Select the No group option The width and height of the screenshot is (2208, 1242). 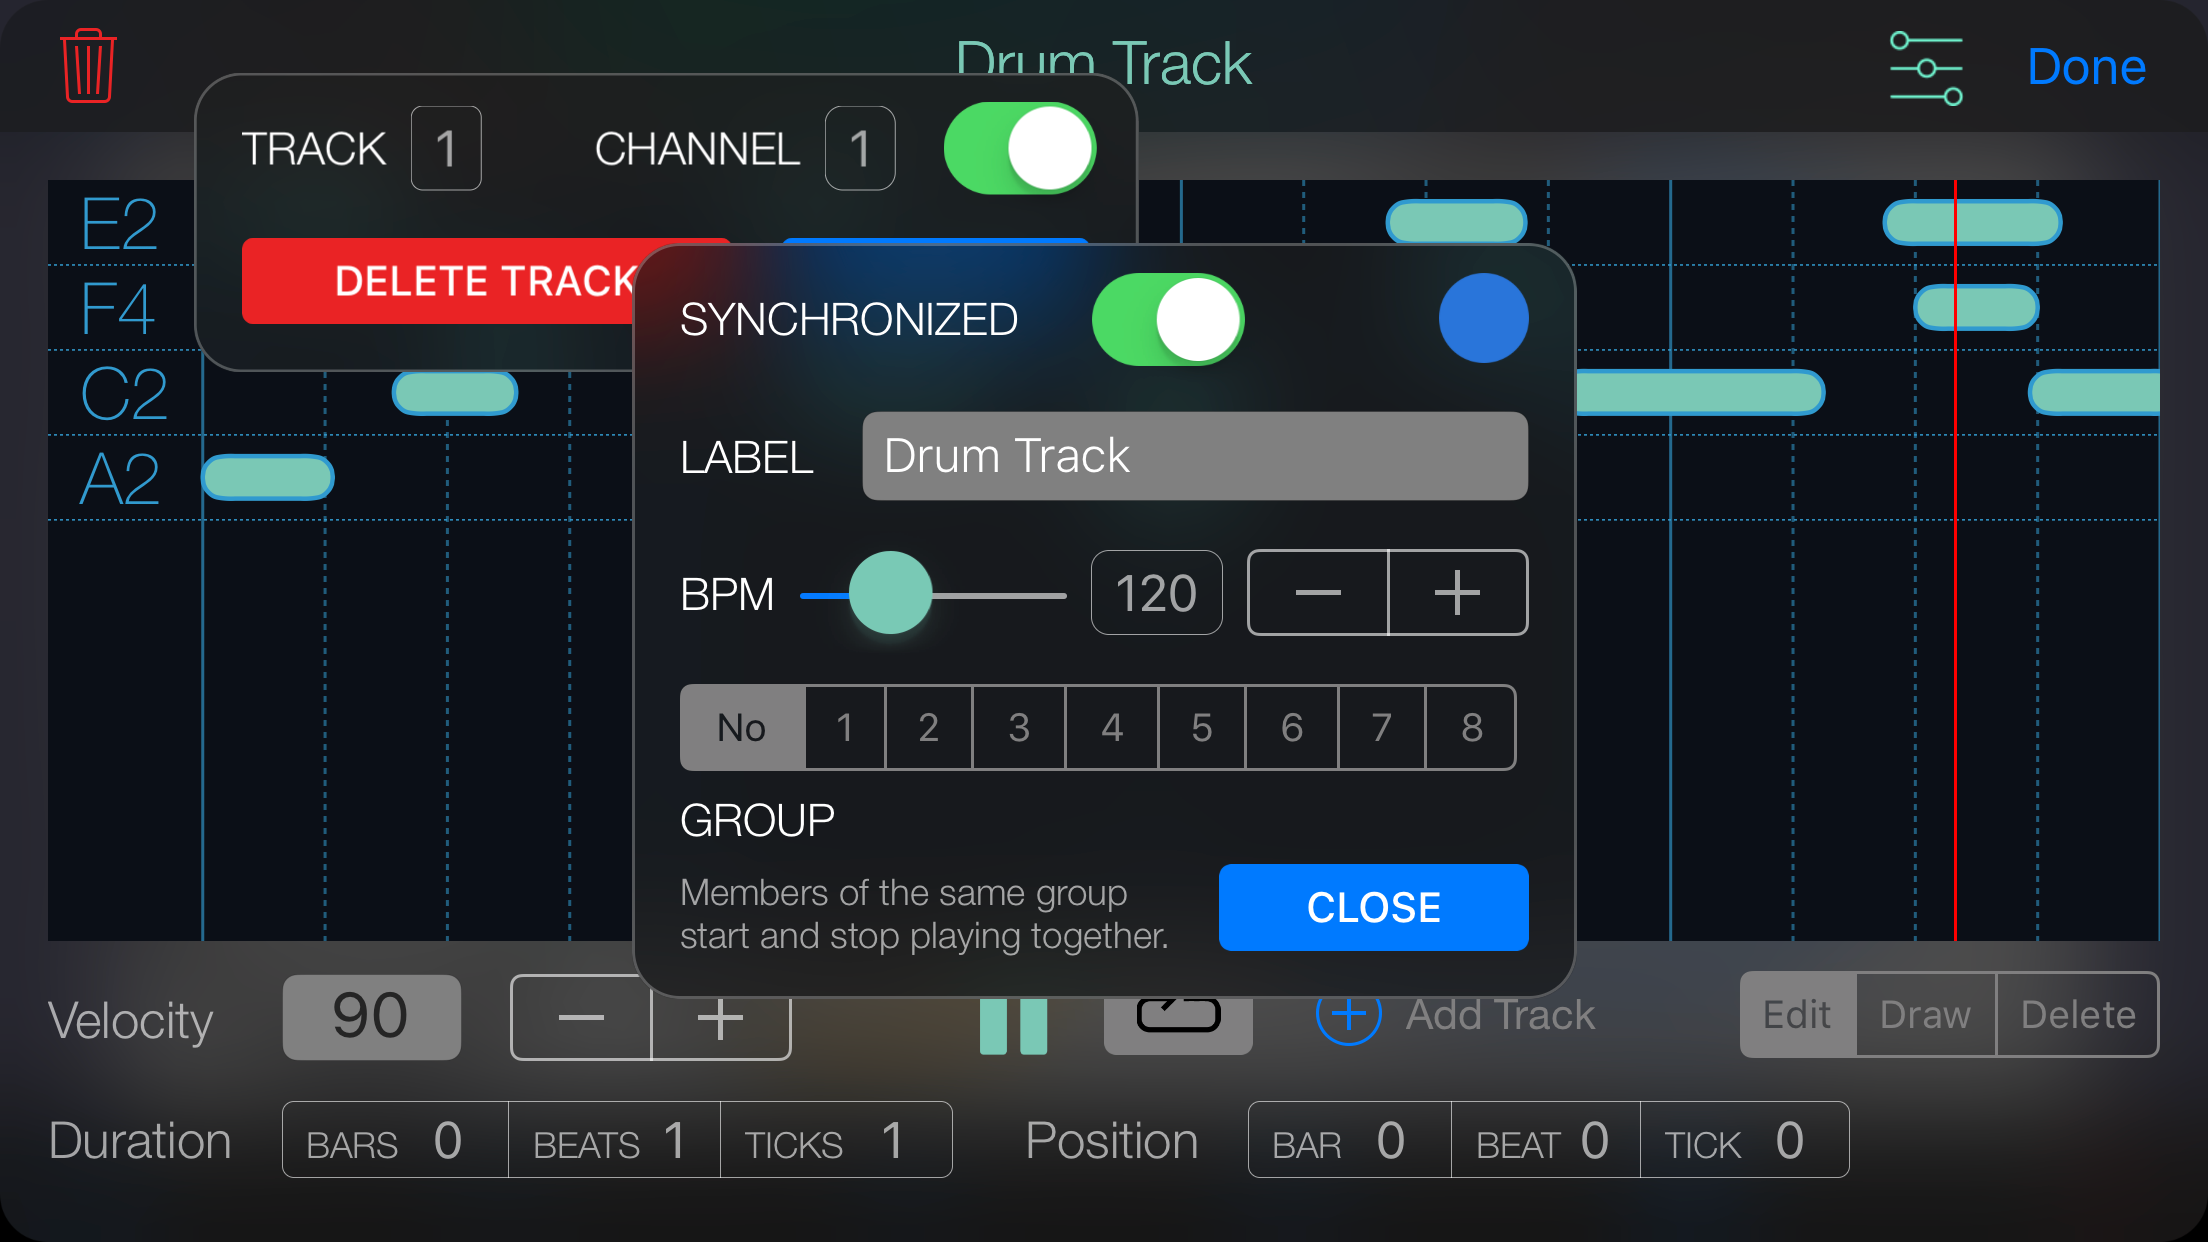pos(742,728)
